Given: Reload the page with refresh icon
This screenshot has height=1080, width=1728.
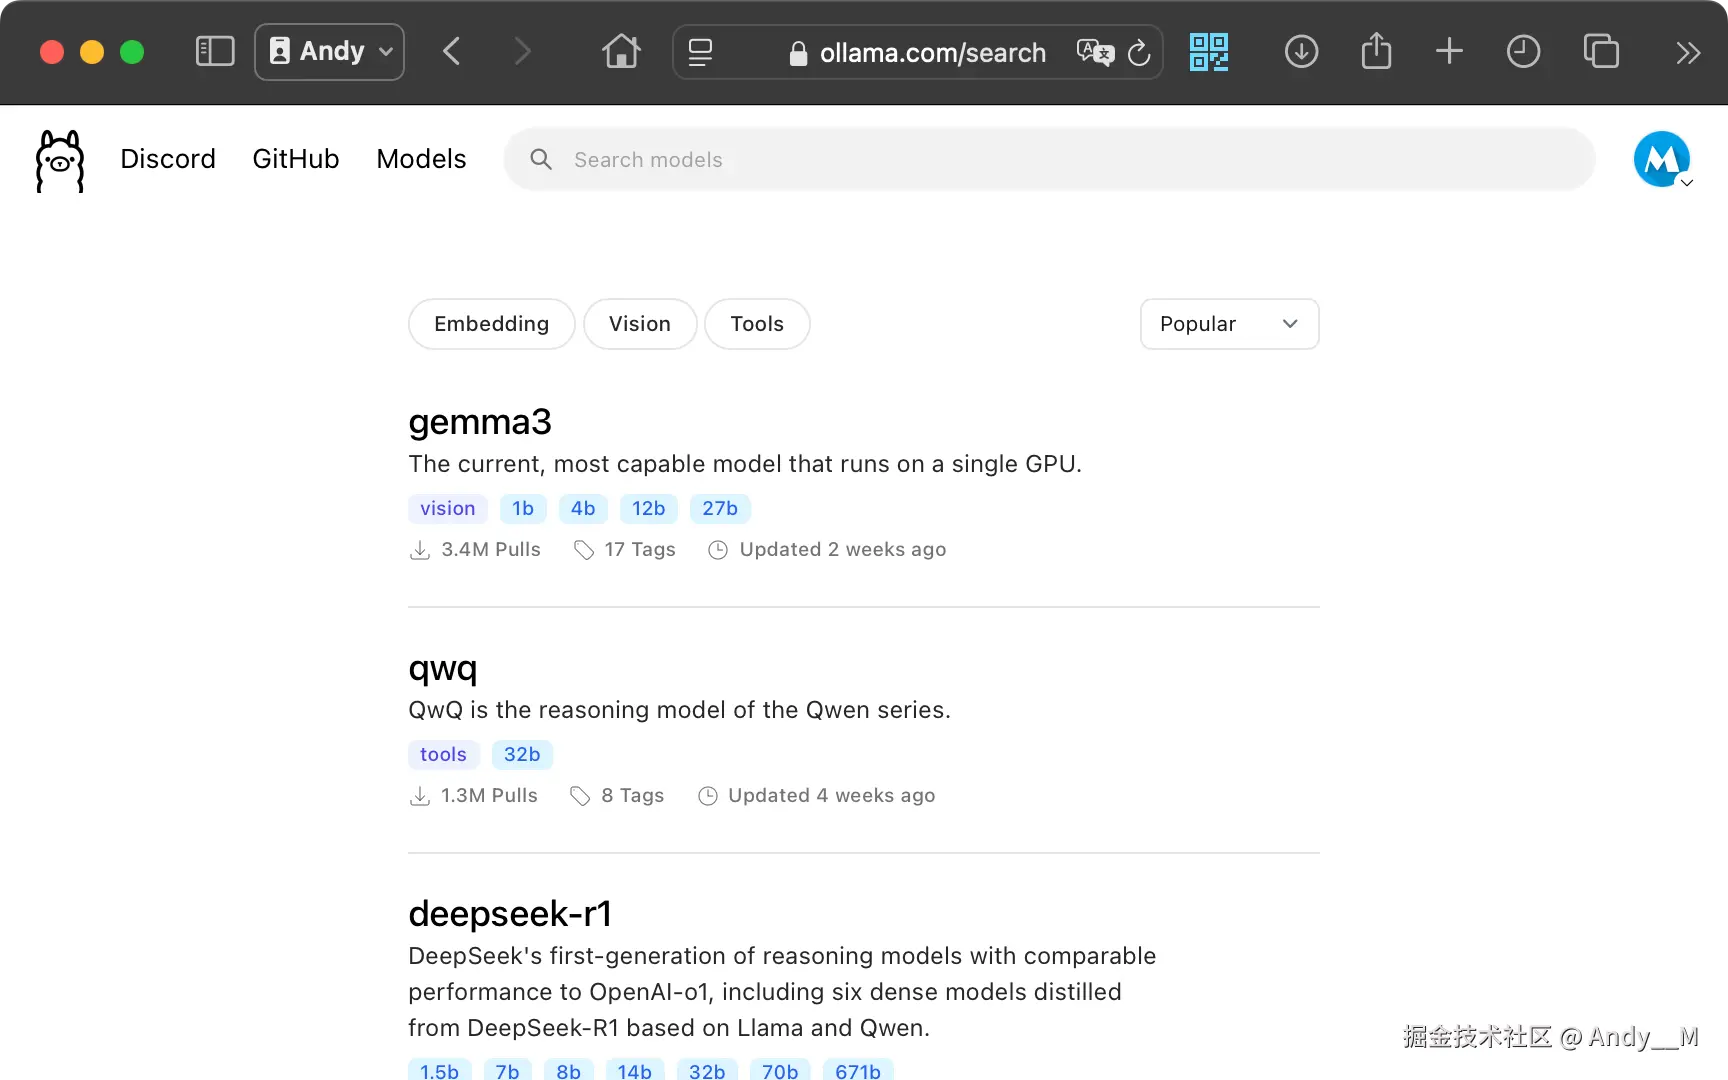Looking at the screenshot, I should (x=1139, y=53).
